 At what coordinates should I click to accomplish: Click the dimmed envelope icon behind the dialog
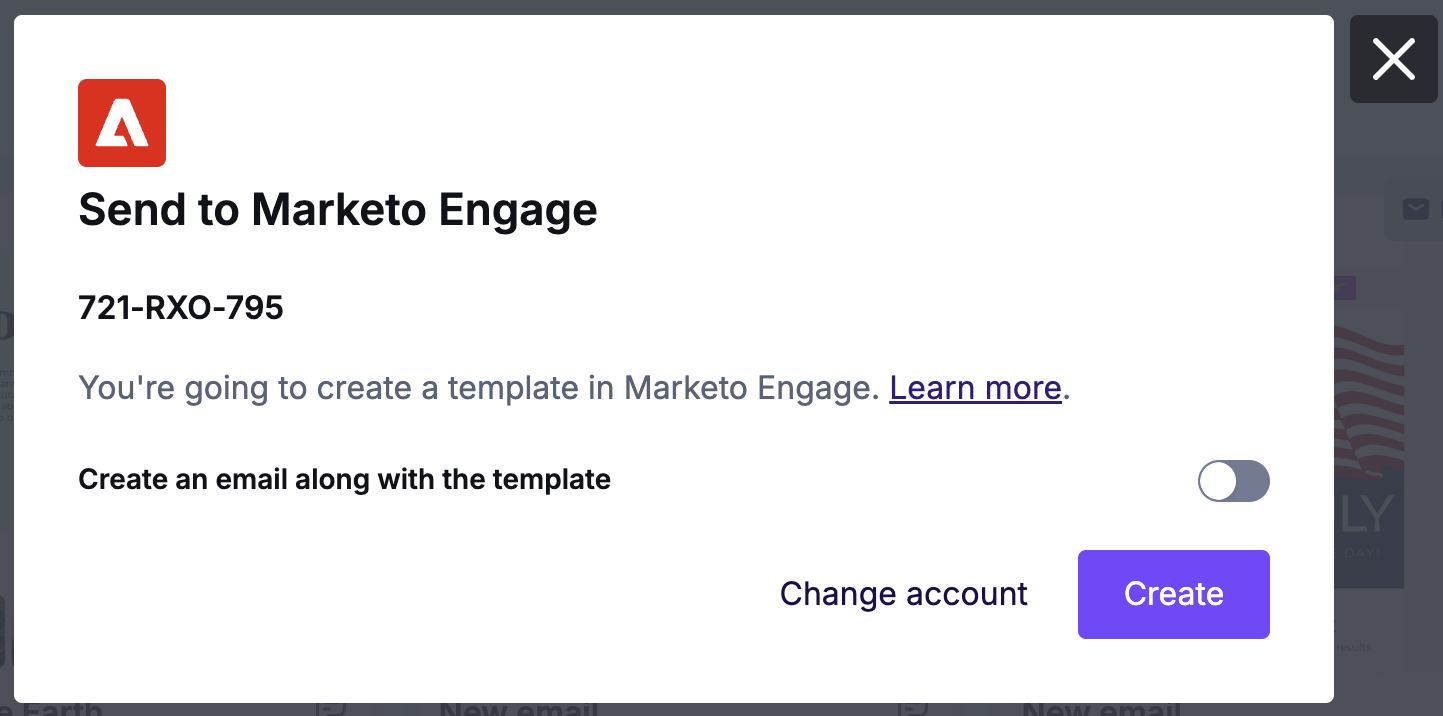(x=1415, y=209)
